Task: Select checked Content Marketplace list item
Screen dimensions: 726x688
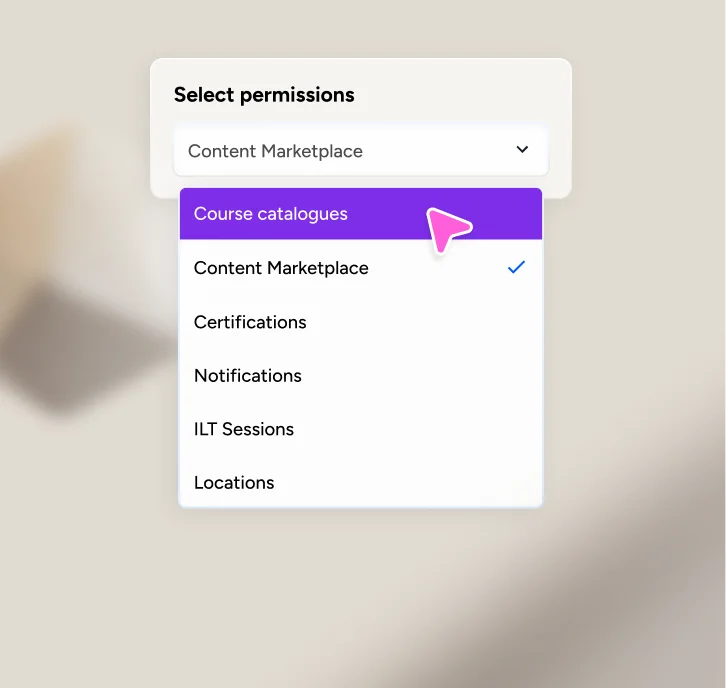Action: coord(361,268)
